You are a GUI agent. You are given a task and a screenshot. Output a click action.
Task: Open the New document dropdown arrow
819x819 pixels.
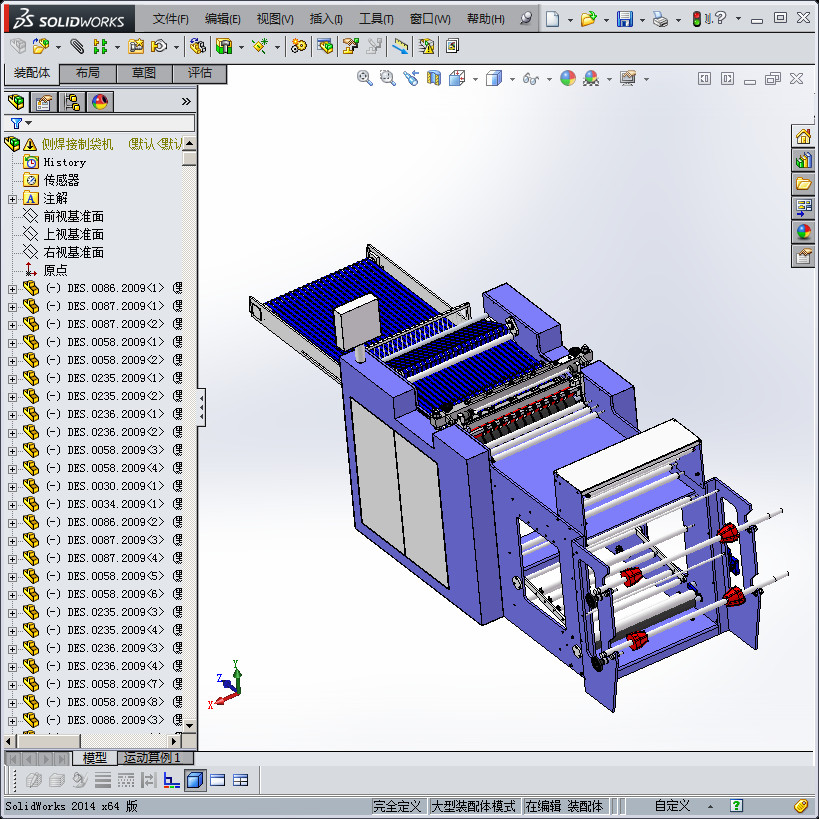point(570,20)
